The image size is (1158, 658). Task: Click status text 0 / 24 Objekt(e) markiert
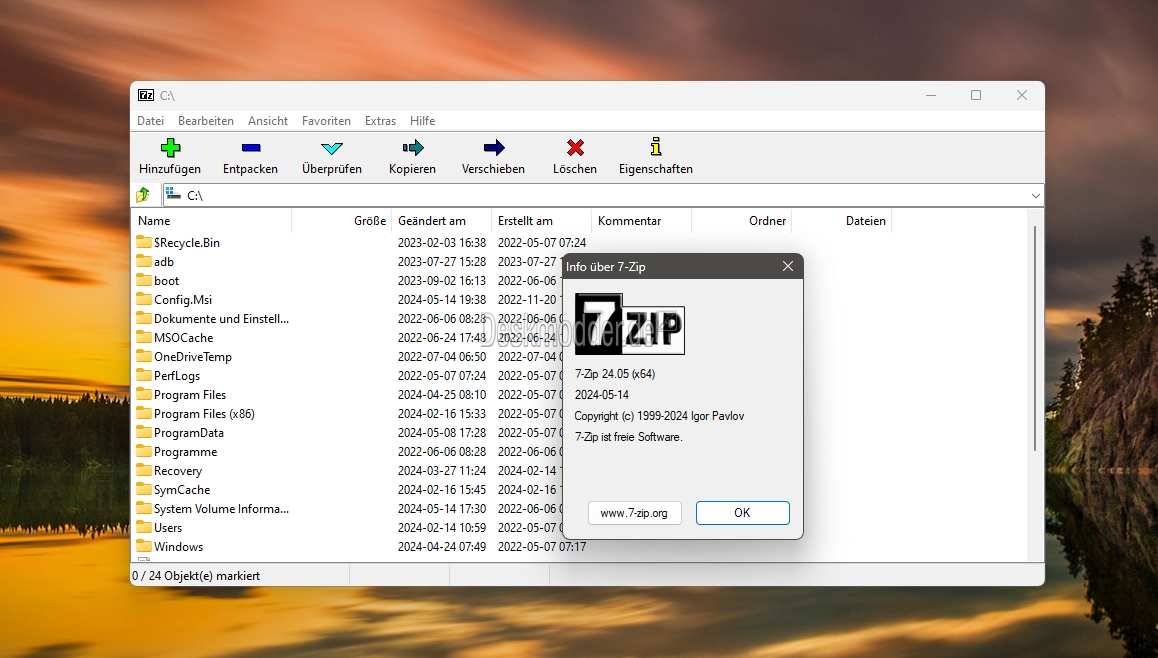[196, 575]
